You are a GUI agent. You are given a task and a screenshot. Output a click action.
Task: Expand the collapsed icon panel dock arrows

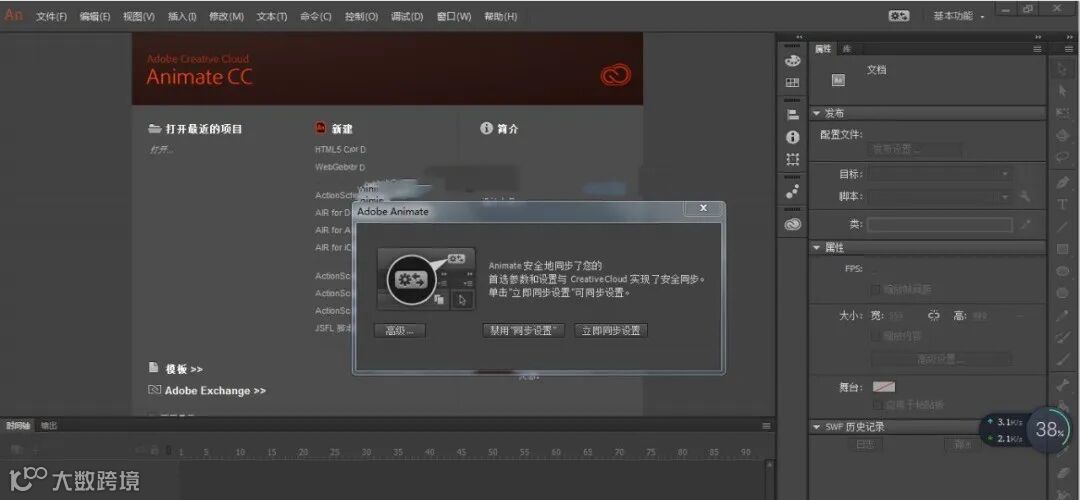799,37
